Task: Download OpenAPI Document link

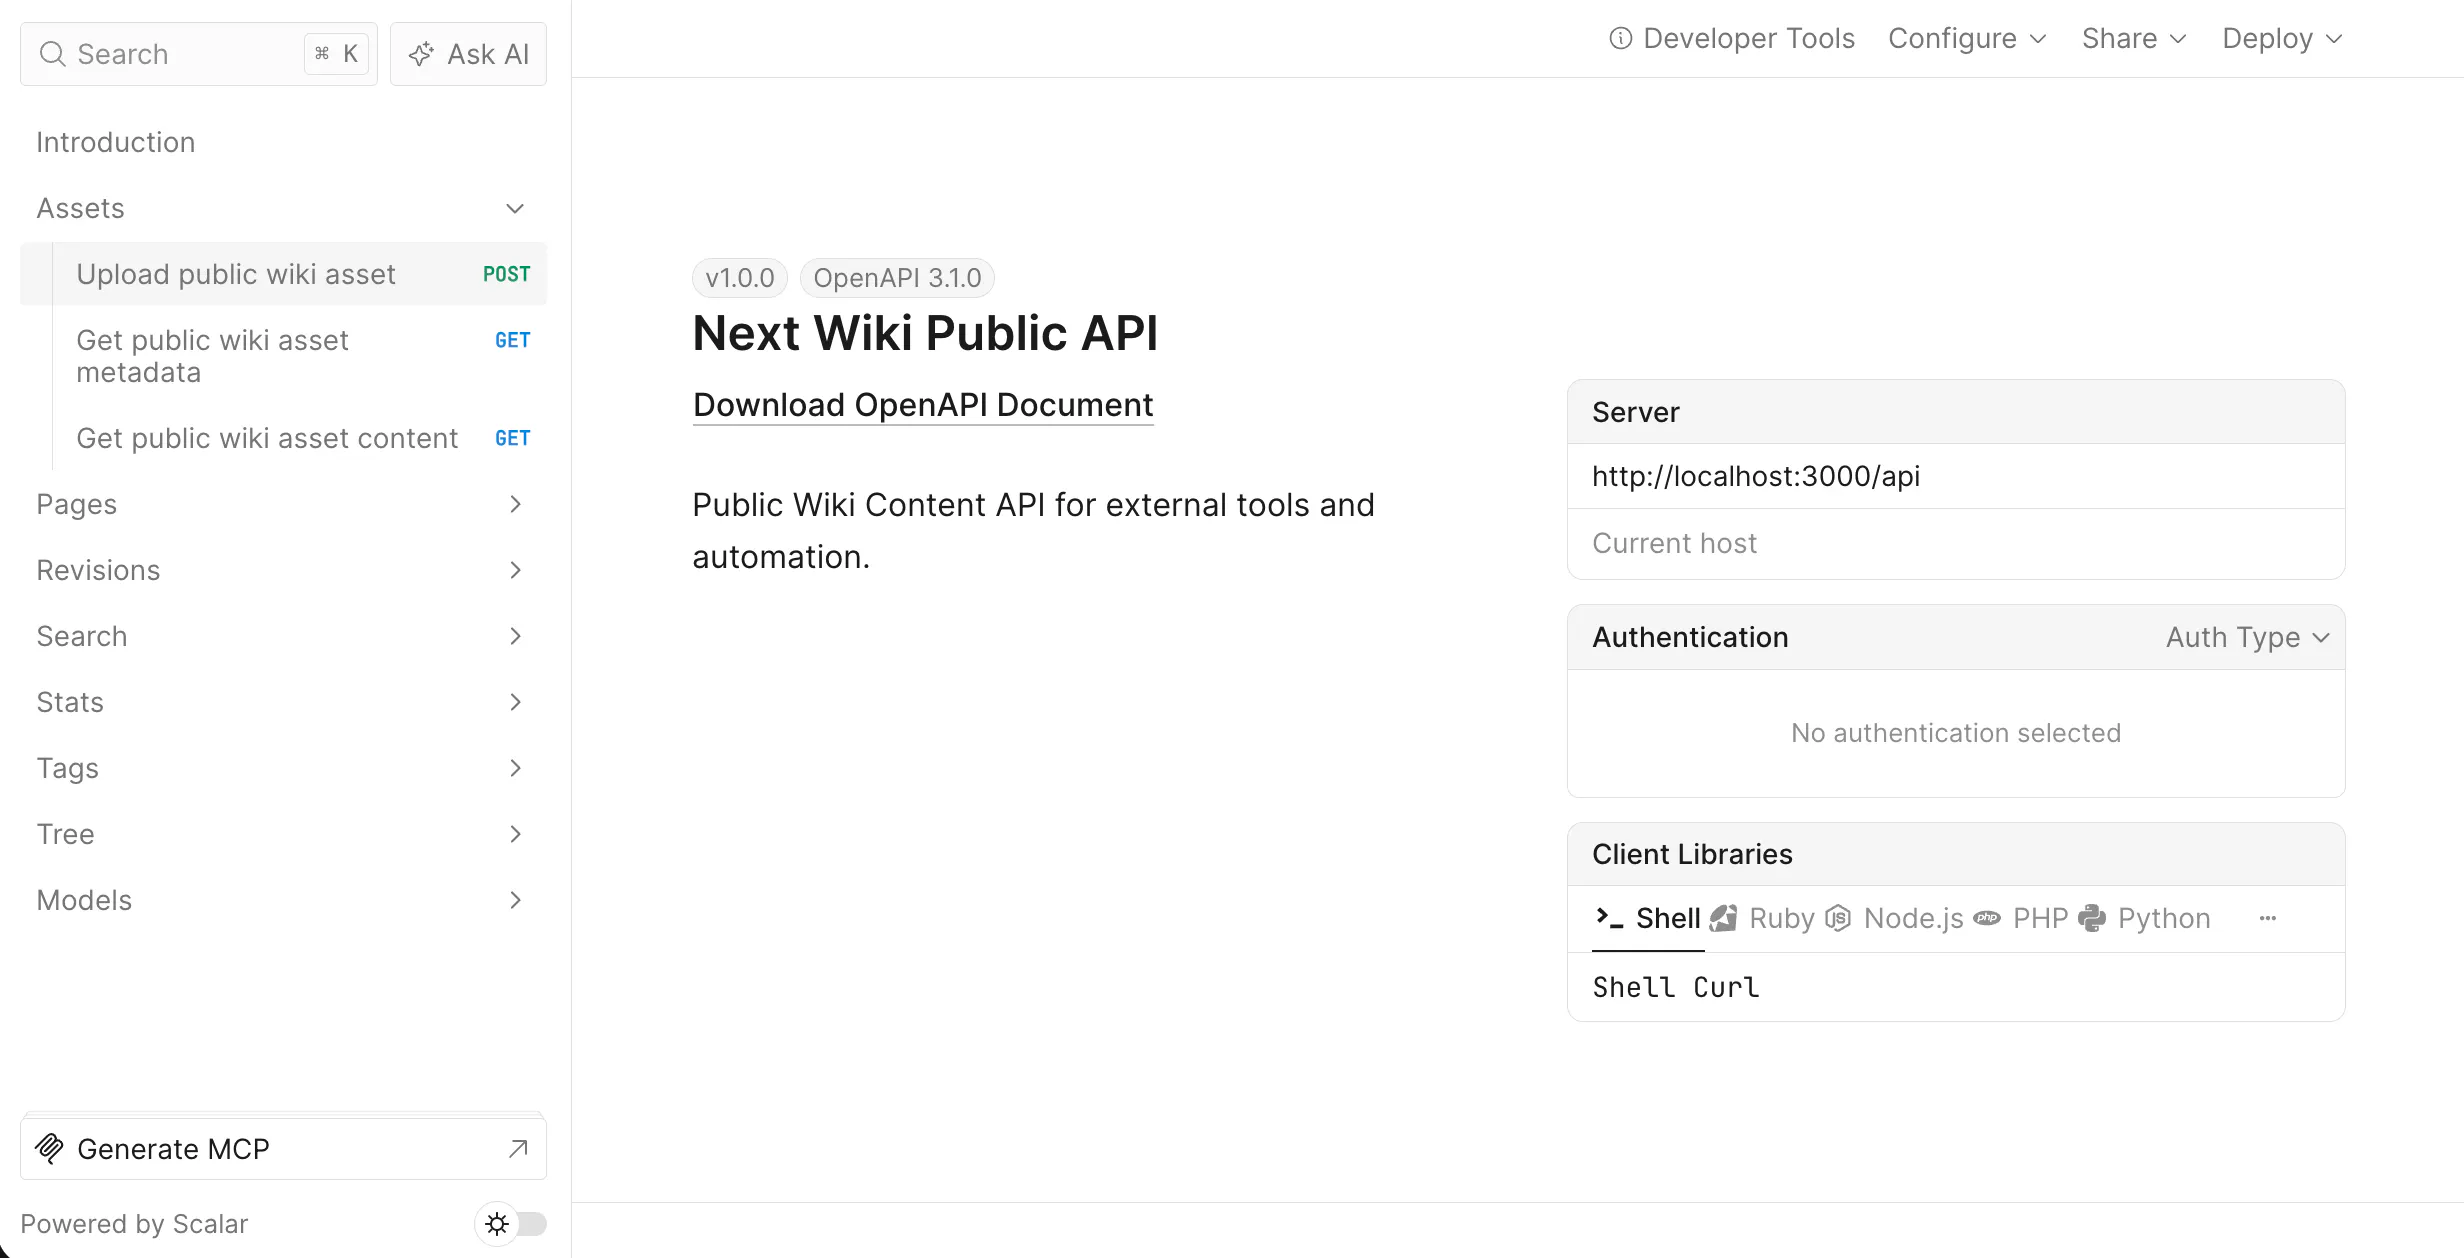Action: pyautogui.click(x=923, y=405)
